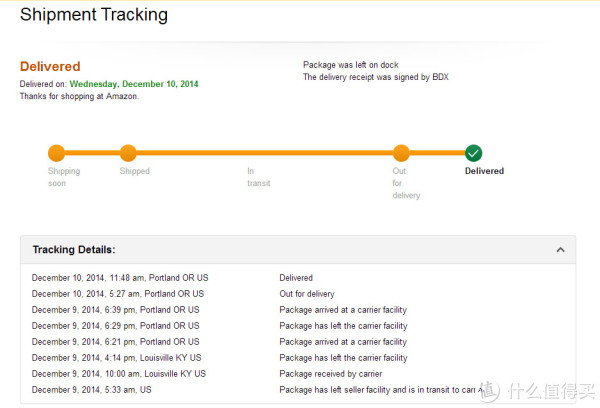Screen dimensions: 600x408
Task: Click the Shipping soon stage label
Action: coord(64,177)
